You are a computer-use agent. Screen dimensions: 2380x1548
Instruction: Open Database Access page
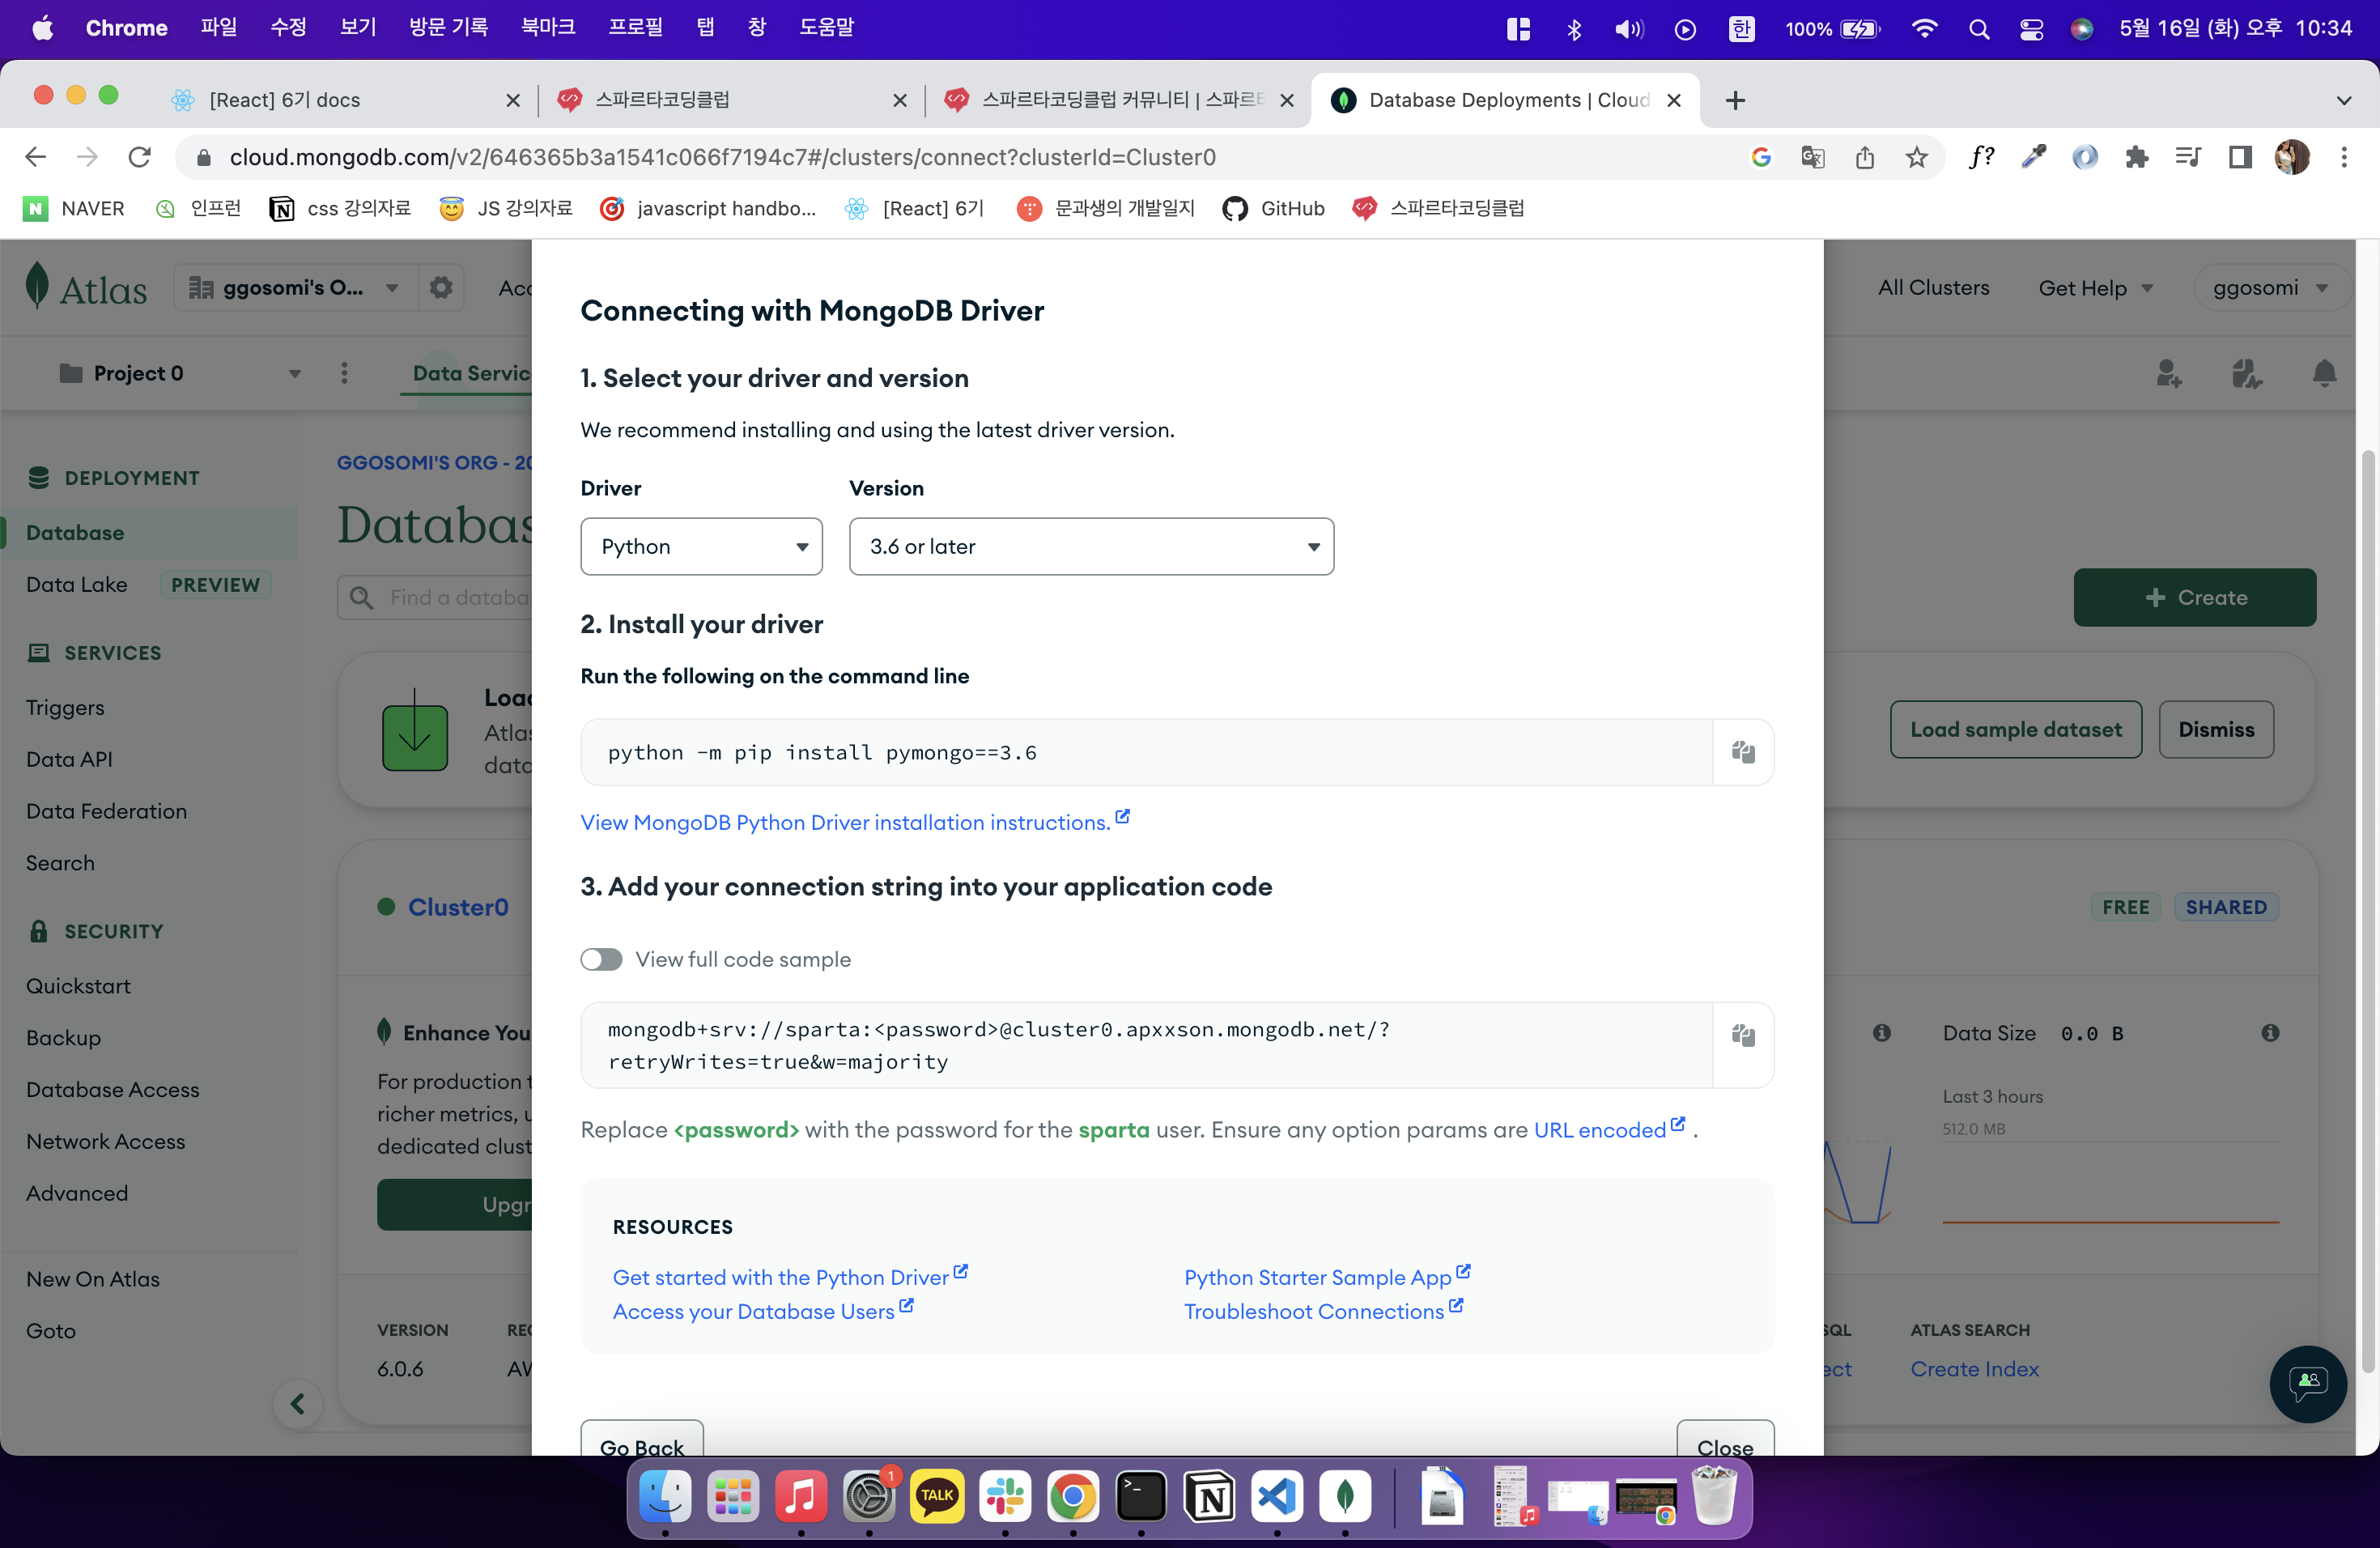(112, 1089)
